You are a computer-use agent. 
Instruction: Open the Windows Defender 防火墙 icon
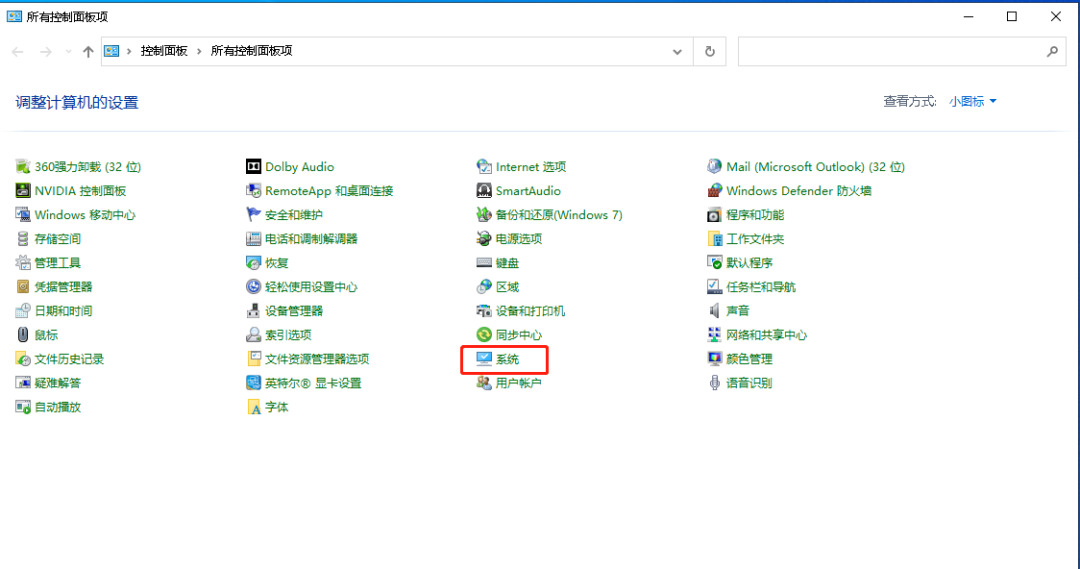point(714,191)
